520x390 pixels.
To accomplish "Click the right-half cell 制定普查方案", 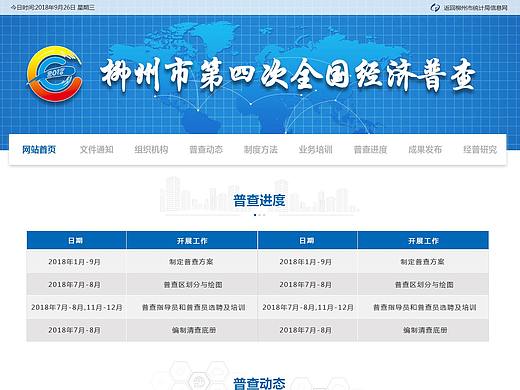I will pyautogui.click(x=422, y=262).
